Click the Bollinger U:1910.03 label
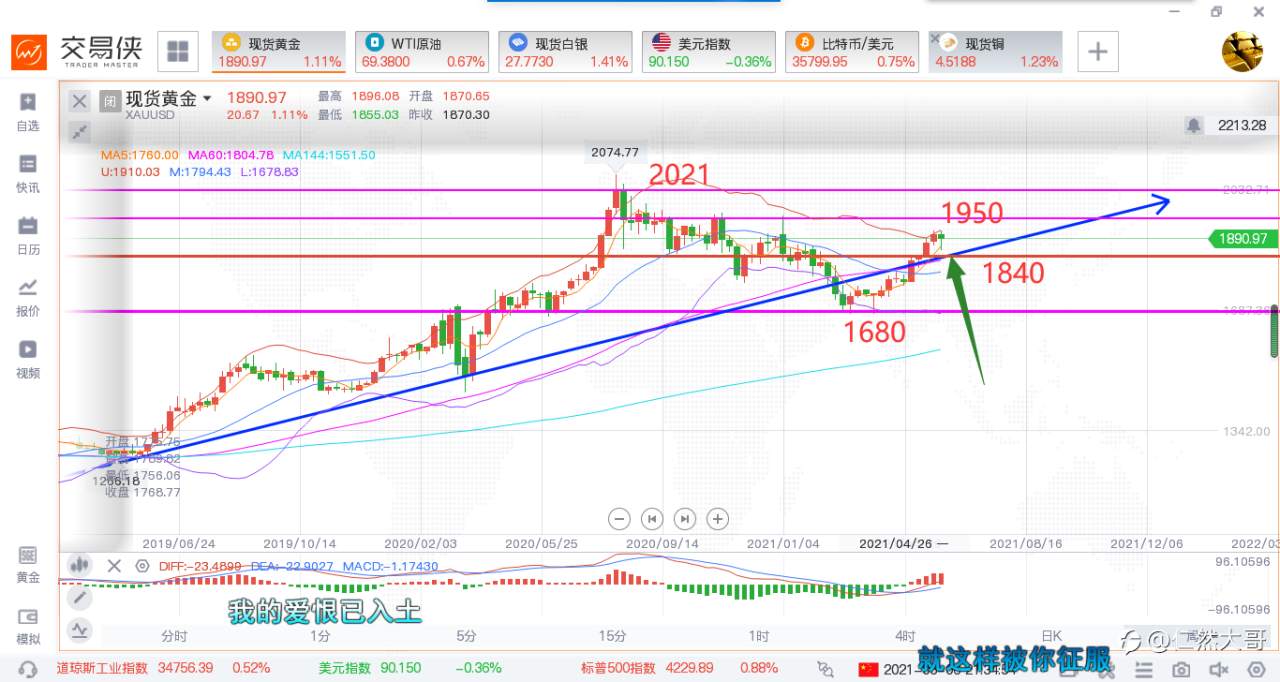Screen dimensions: 1280x682 coord(130,172)
